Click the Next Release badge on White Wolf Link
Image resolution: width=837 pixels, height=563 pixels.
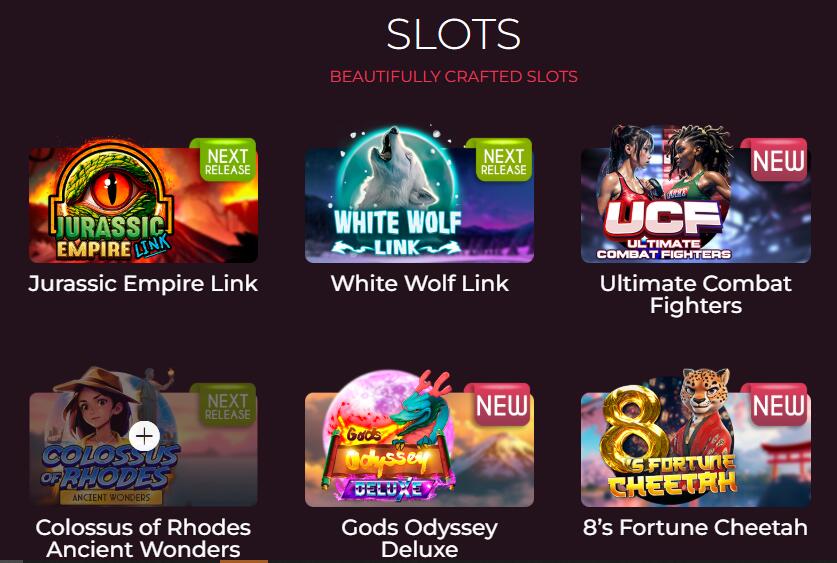(x=499, y=160)
